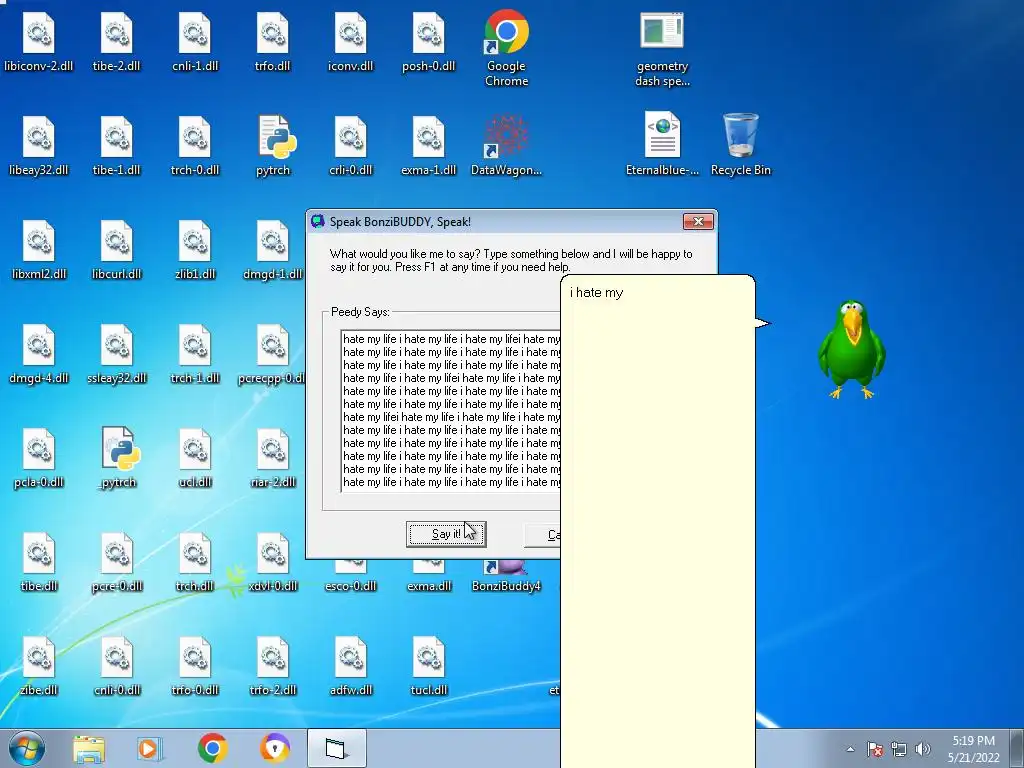Select the pytrch Python file
The image size is (1024, 768).
tap(273, 146)
